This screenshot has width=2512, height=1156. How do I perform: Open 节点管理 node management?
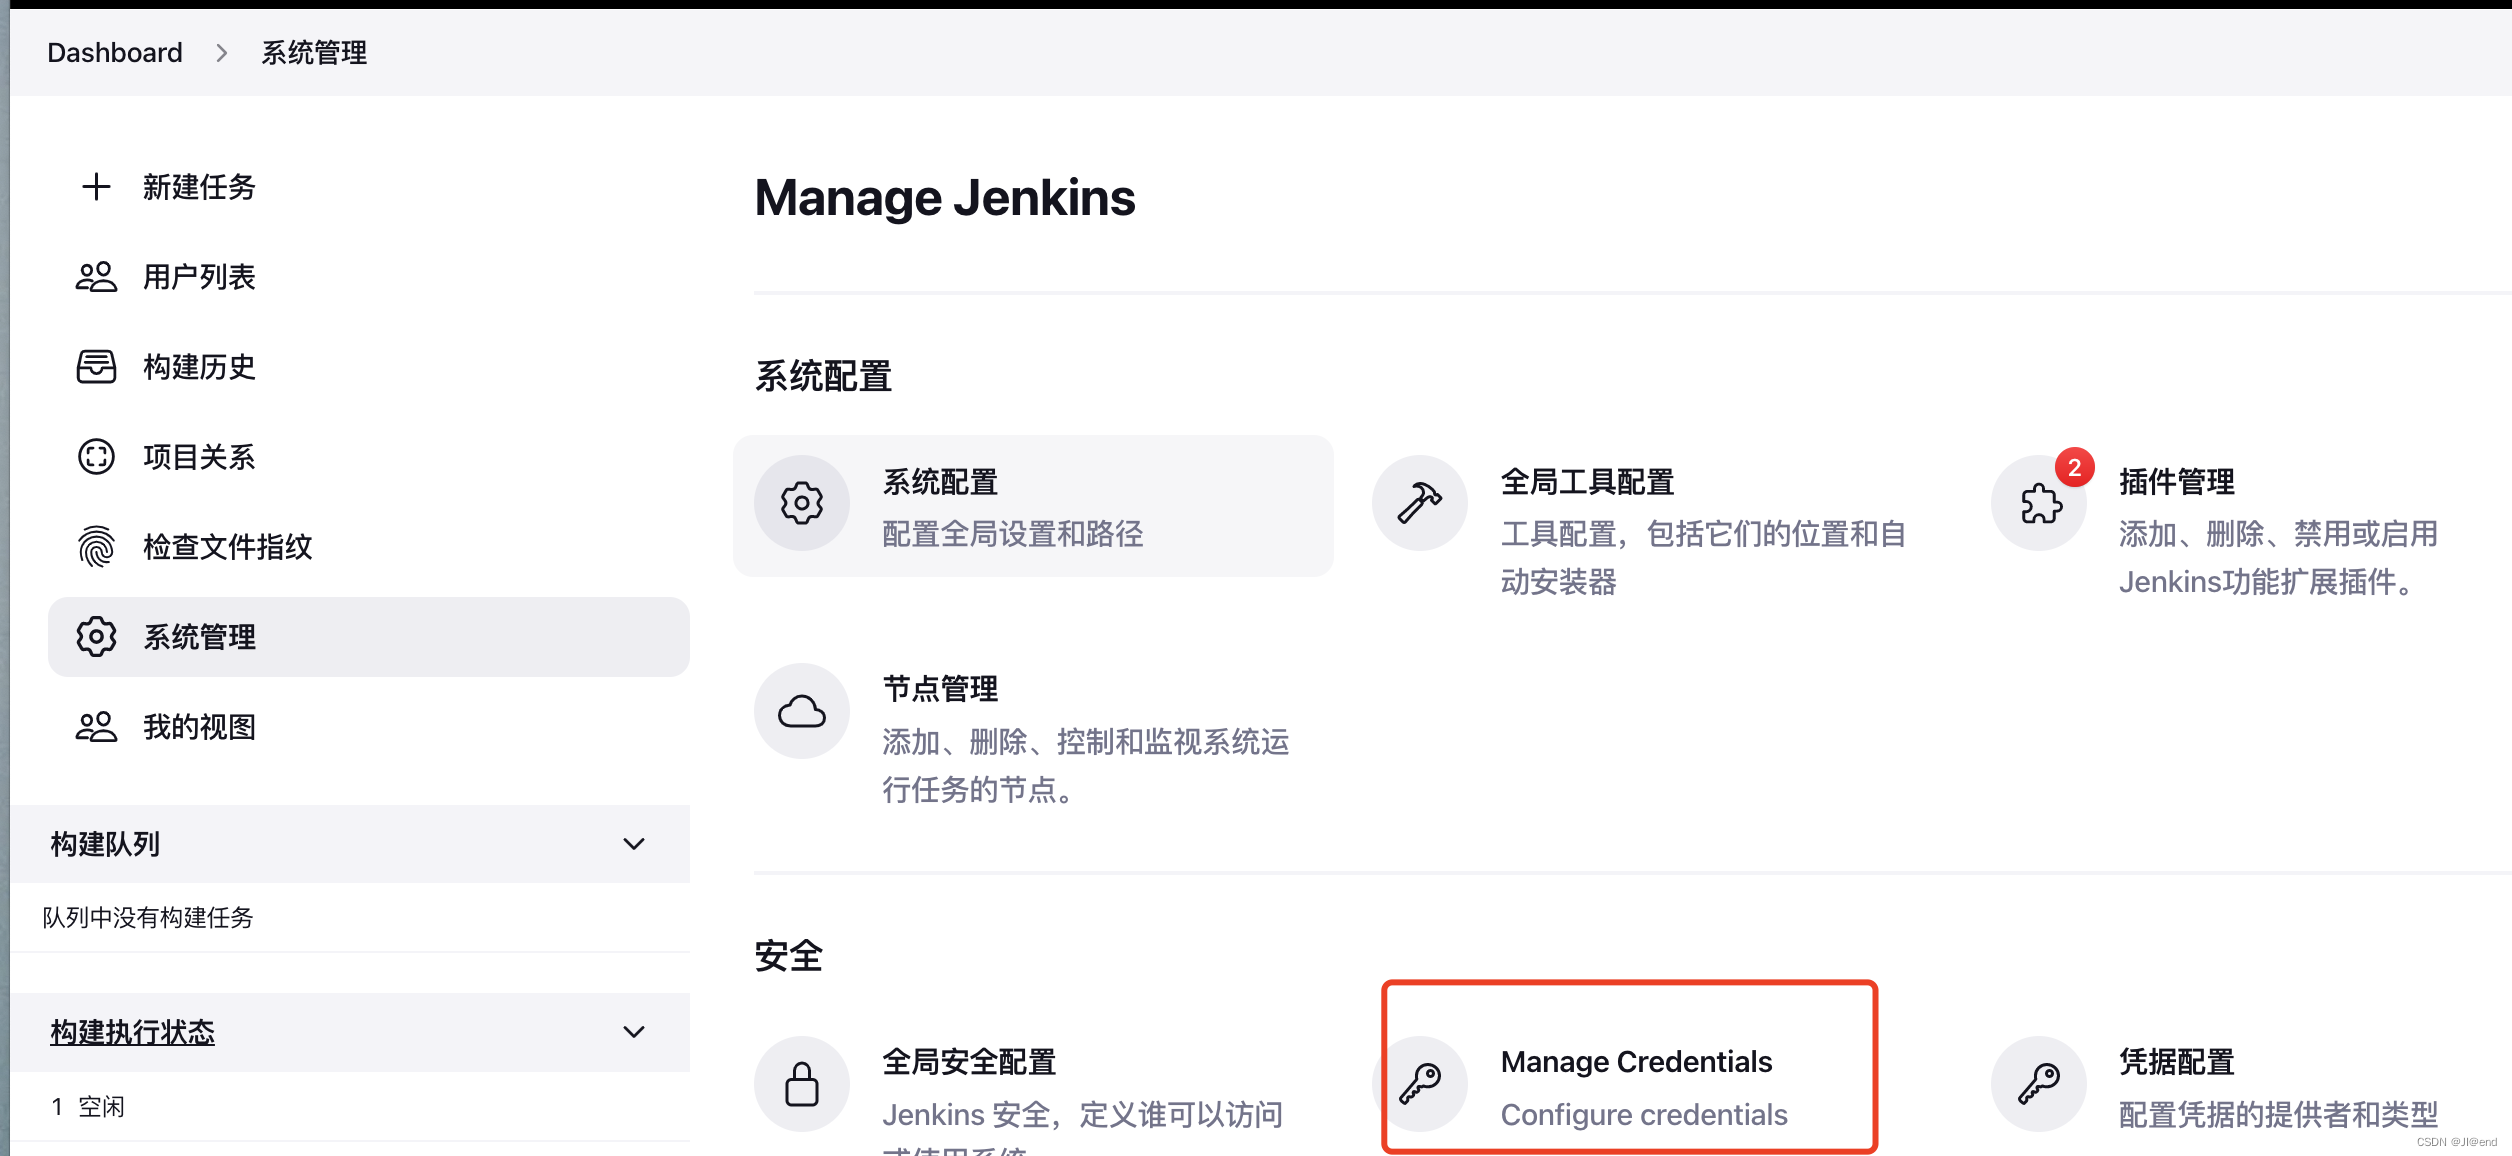[x=940, y=689]
